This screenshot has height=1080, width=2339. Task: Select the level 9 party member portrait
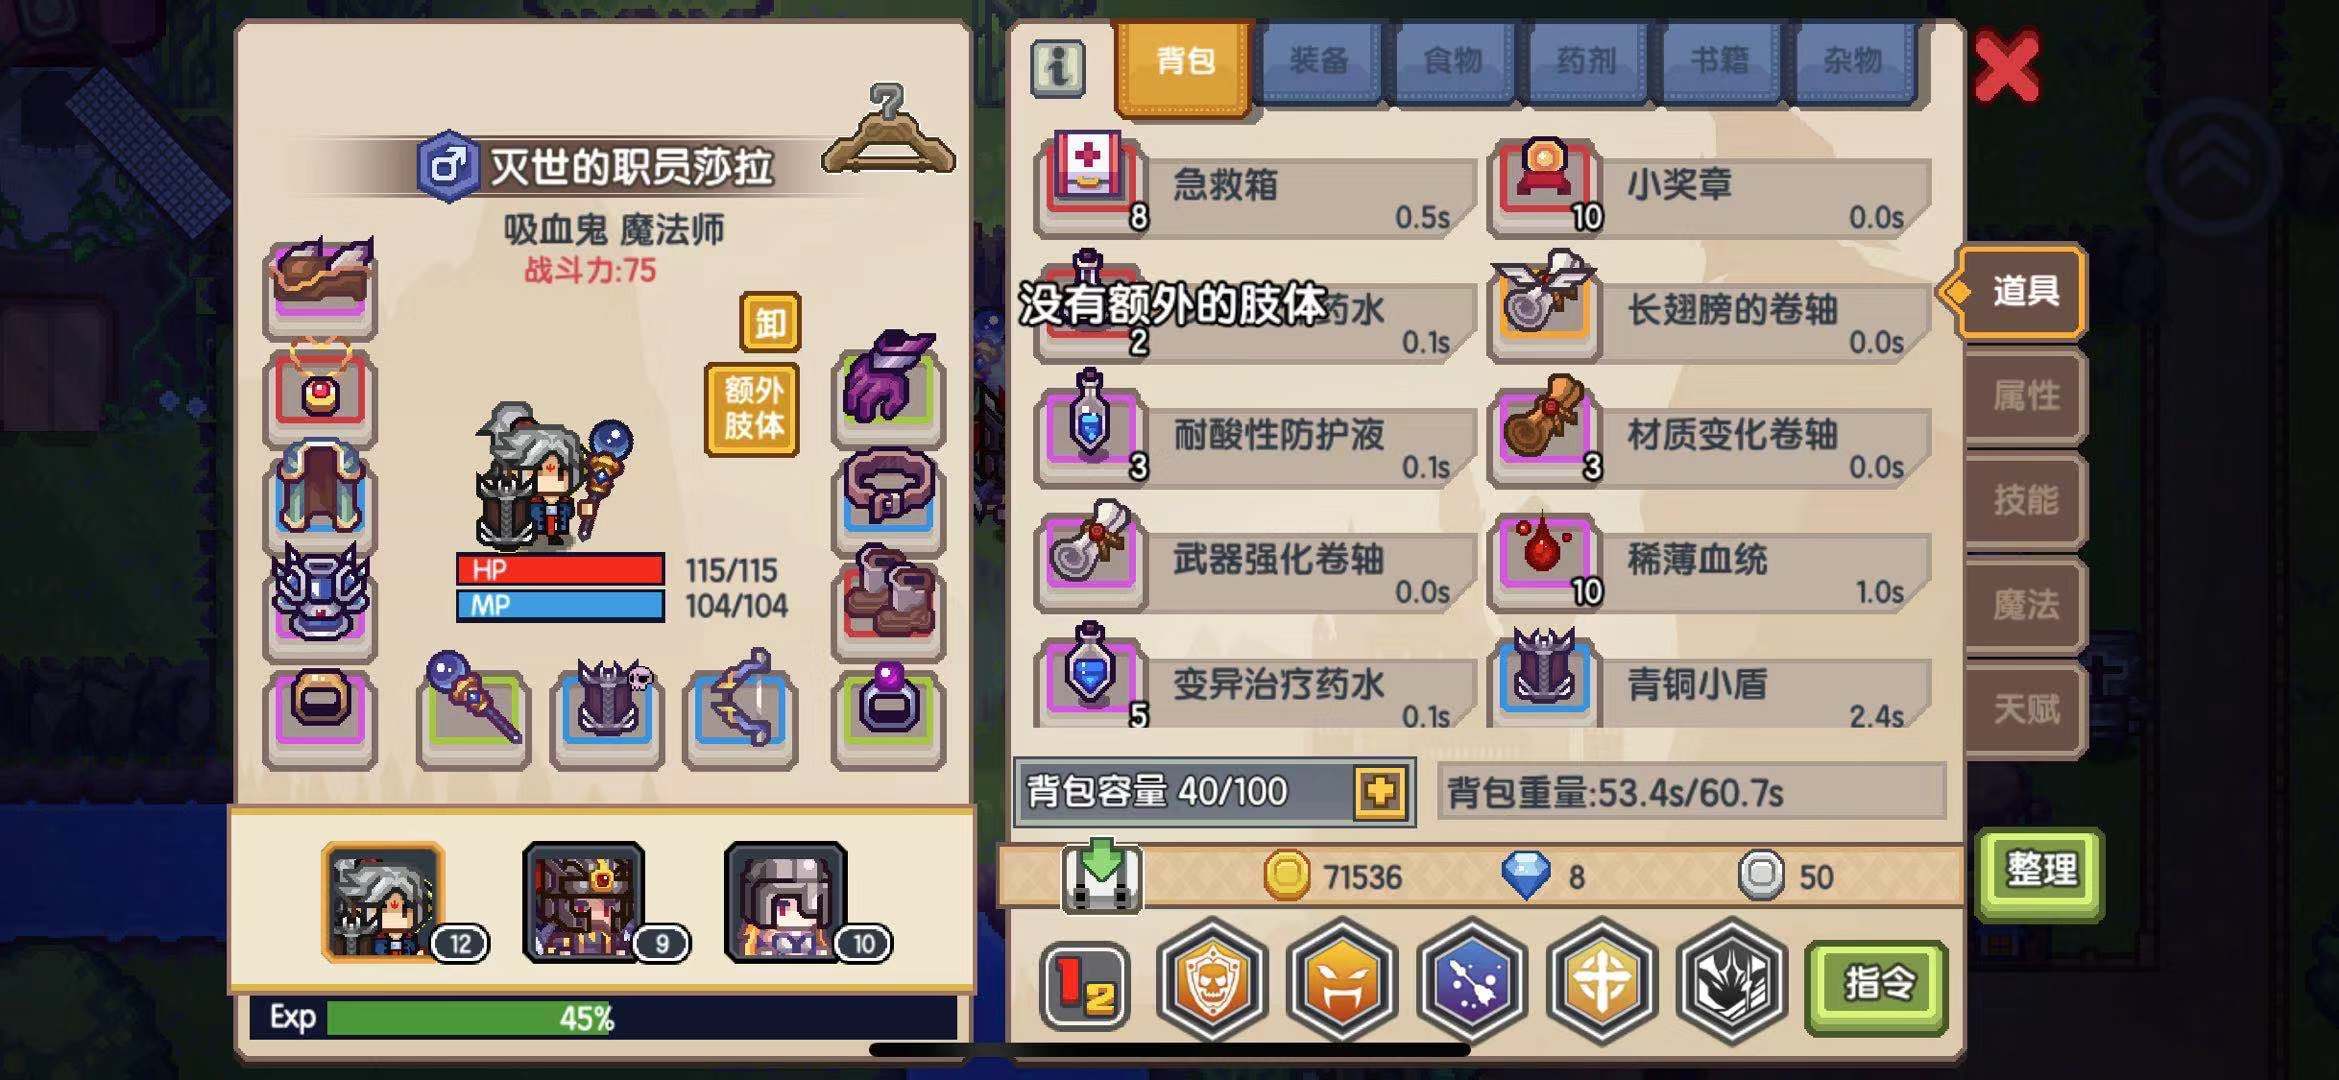coord(585,902)
